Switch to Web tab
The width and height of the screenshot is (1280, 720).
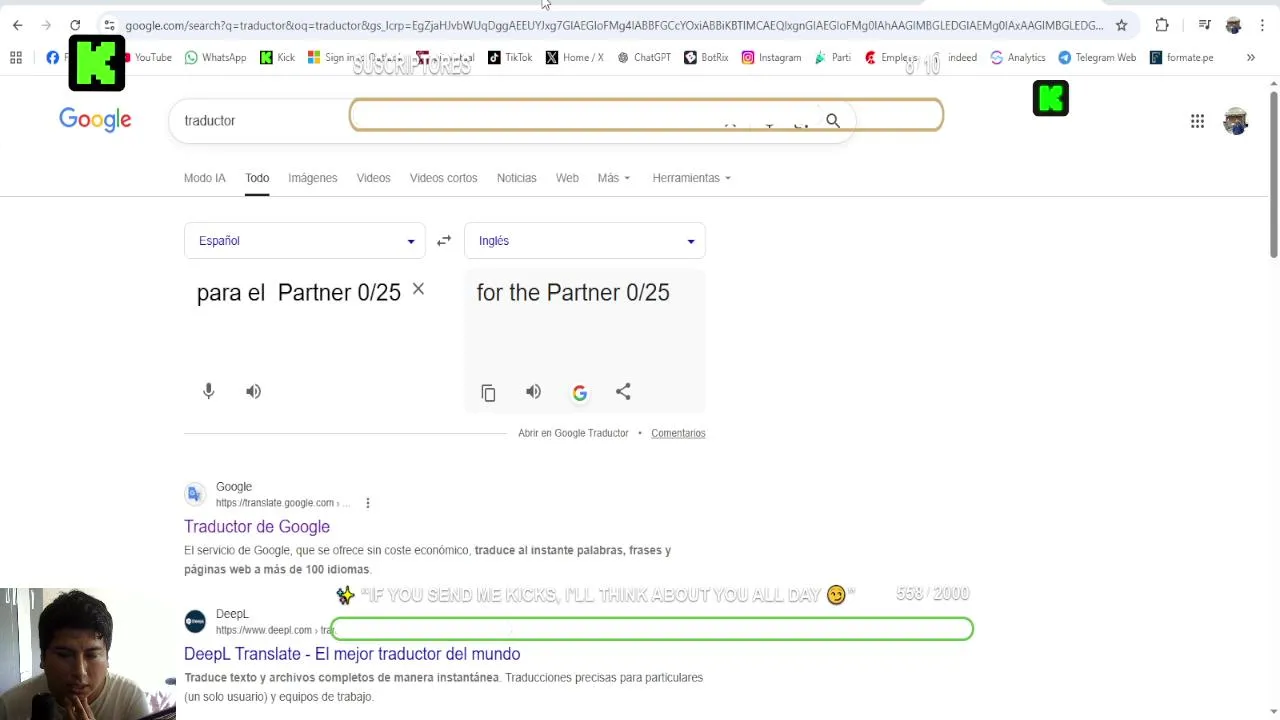pos(567,178)
